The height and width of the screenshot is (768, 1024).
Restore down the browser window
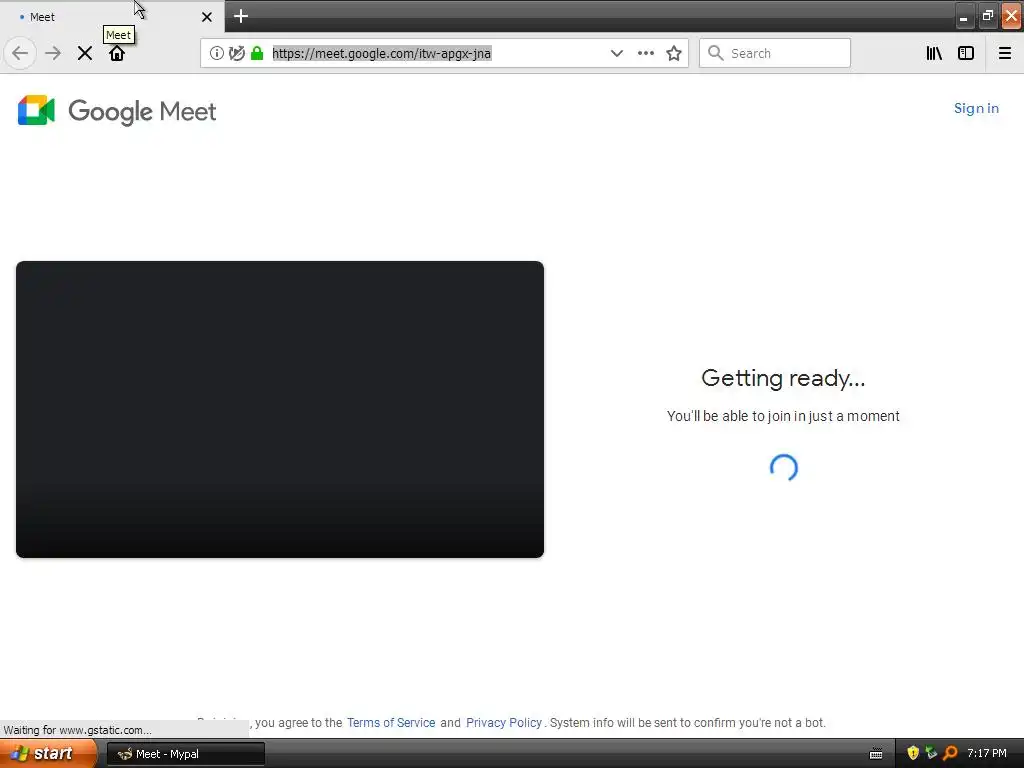[987, 16]
